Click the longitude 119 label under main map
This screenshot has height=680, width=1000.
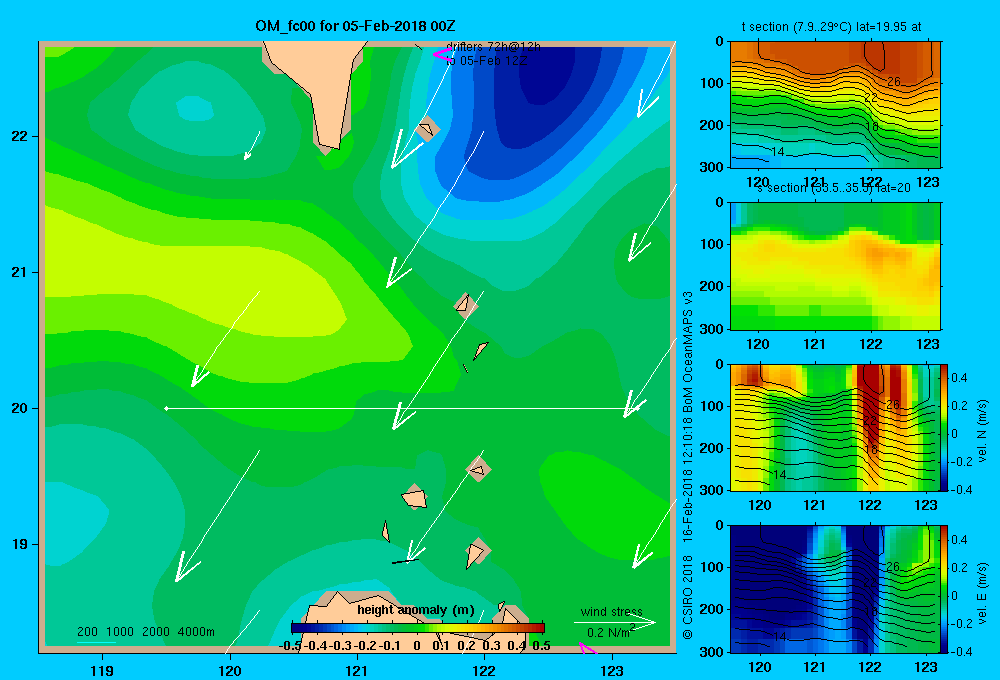click(x=103, y=670)
